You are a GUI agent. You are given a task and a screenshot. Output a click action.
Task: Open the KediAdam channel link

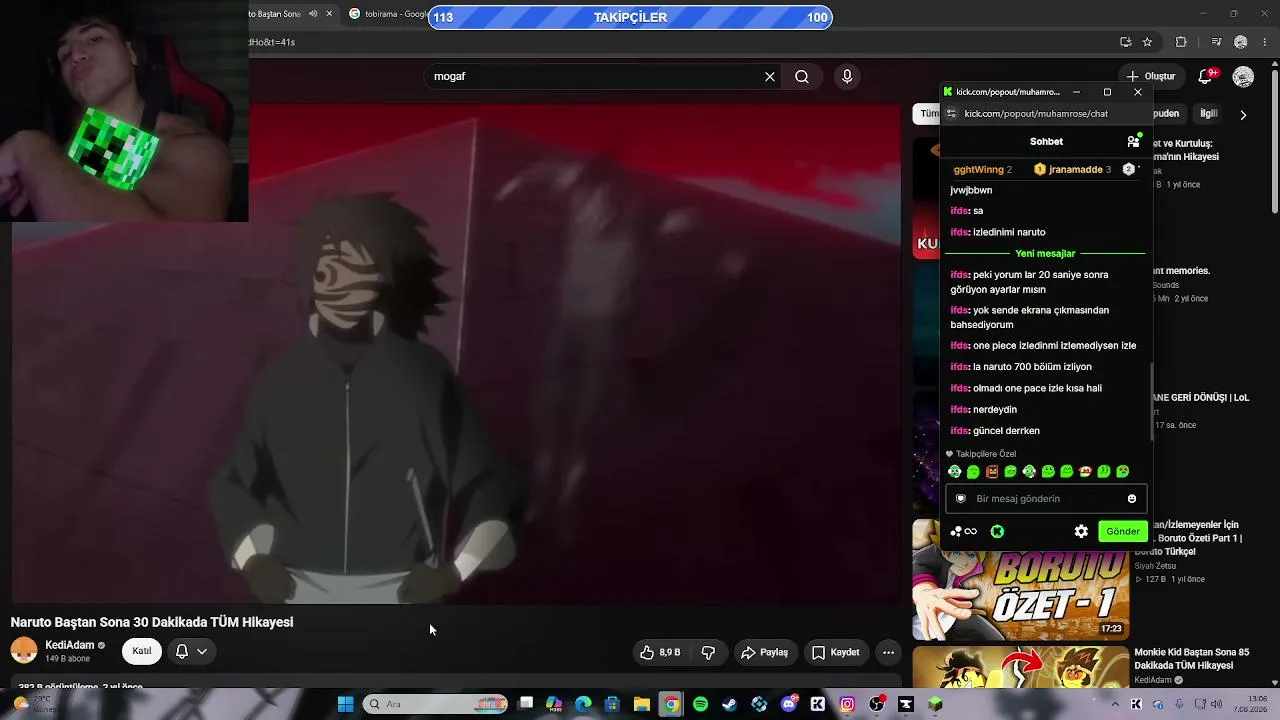pyautogui.click(x=70, y=646)
